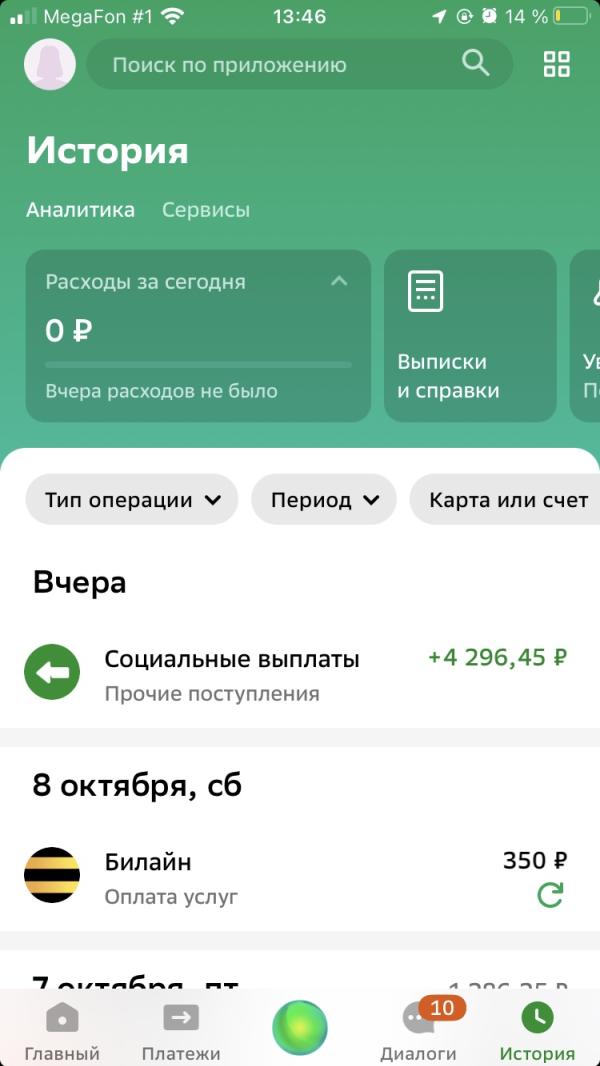The height and width of the screenshot is (1066, 600).
Task: Open the grid menu icon
Action: (557, 64)
